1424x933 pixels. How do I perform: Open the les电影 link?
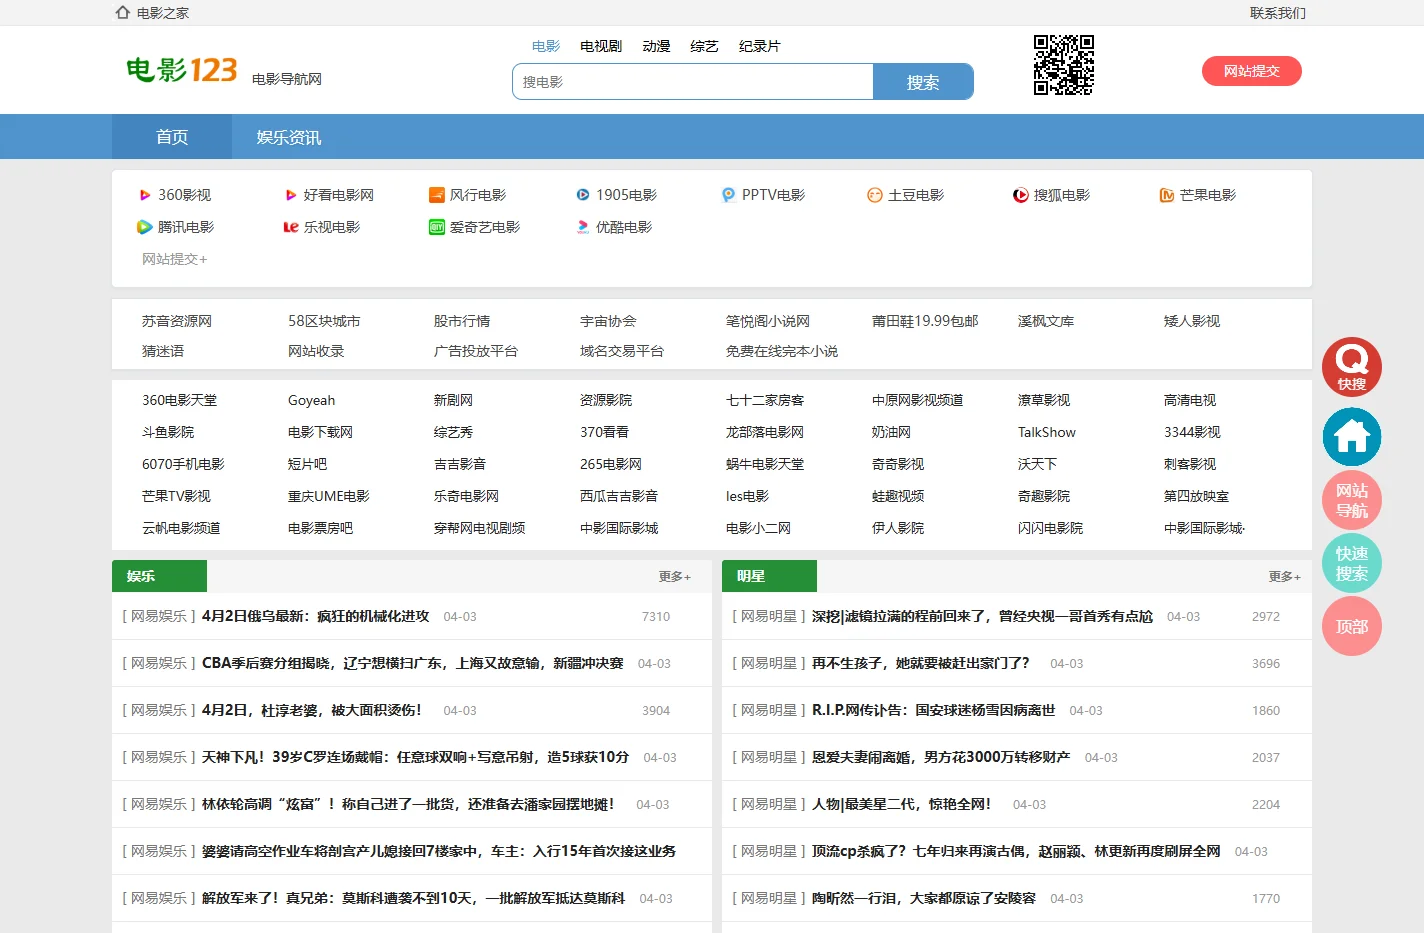pyautogui.click(x=748, y=496)
